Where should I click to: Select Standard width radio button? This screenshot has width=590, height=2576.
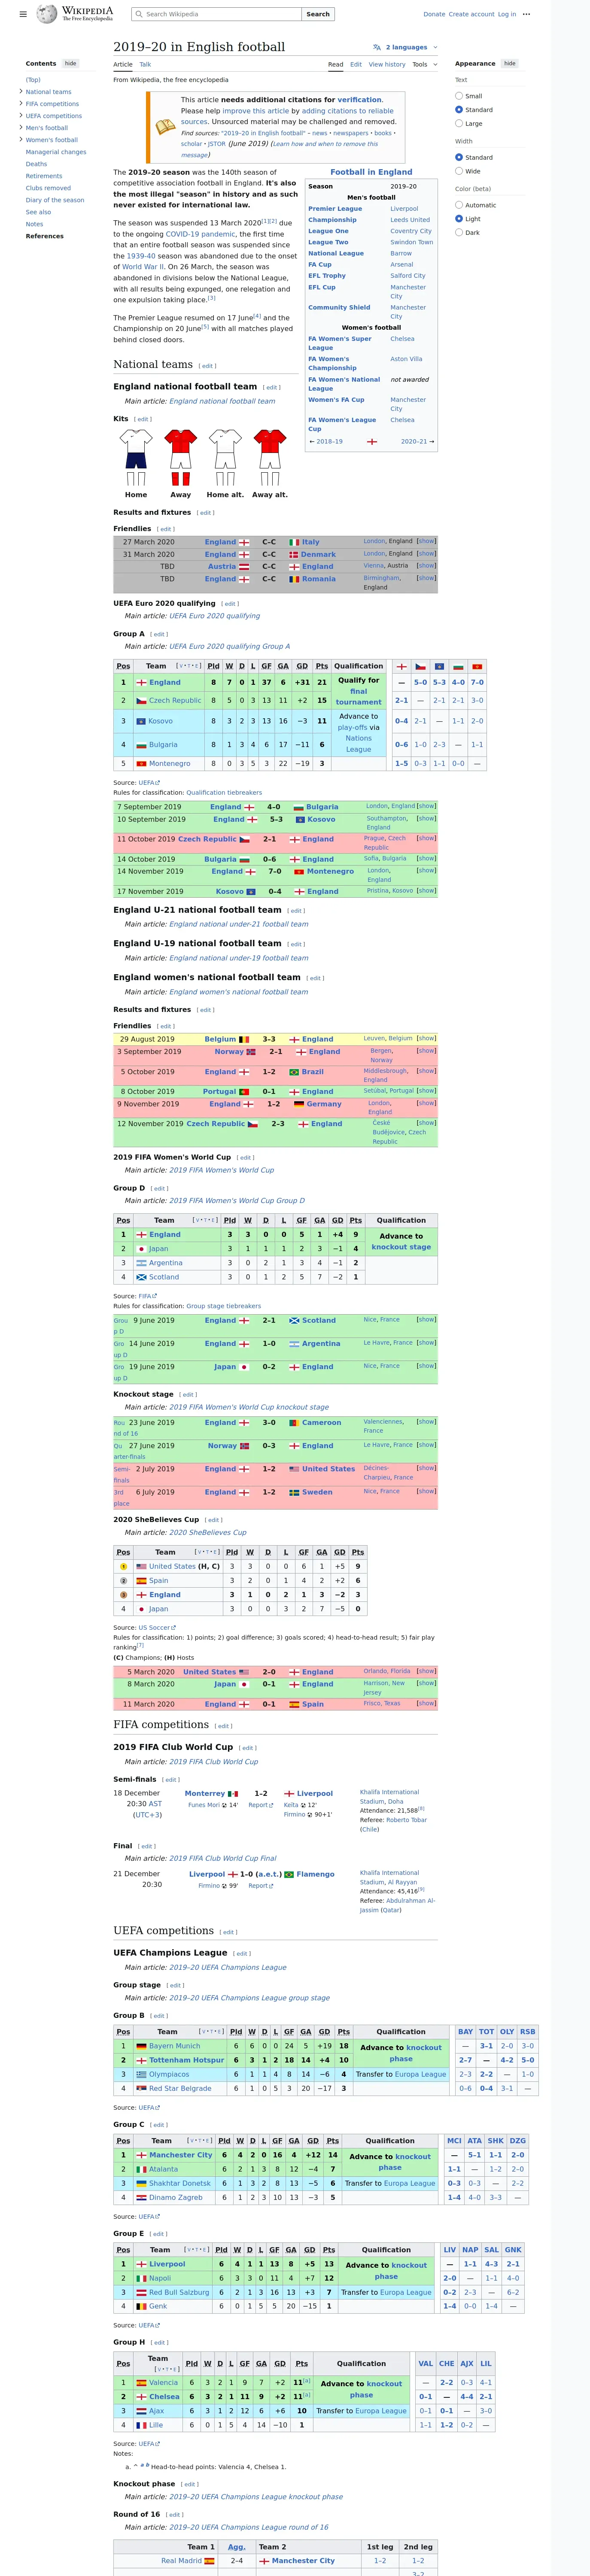[459, 157]
